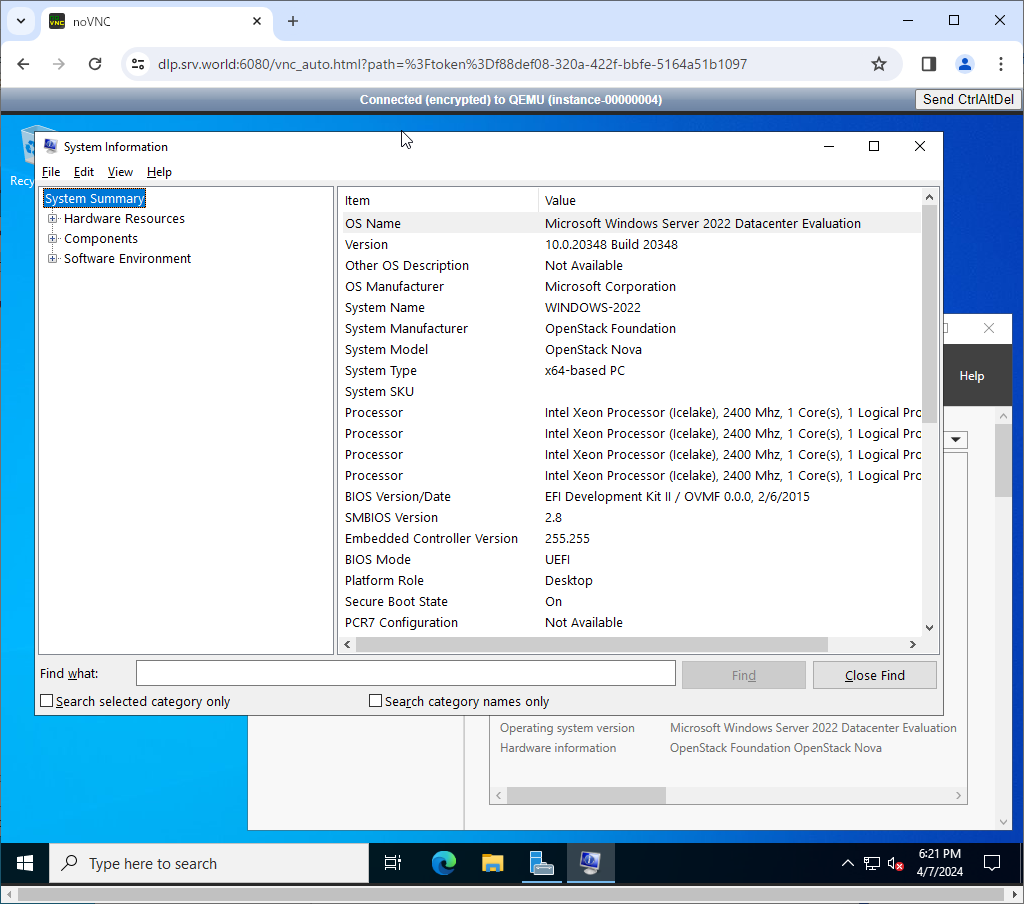Expand the Software Environment node
The height and width of the screenshot is (904, 1024).
[52, 259]
